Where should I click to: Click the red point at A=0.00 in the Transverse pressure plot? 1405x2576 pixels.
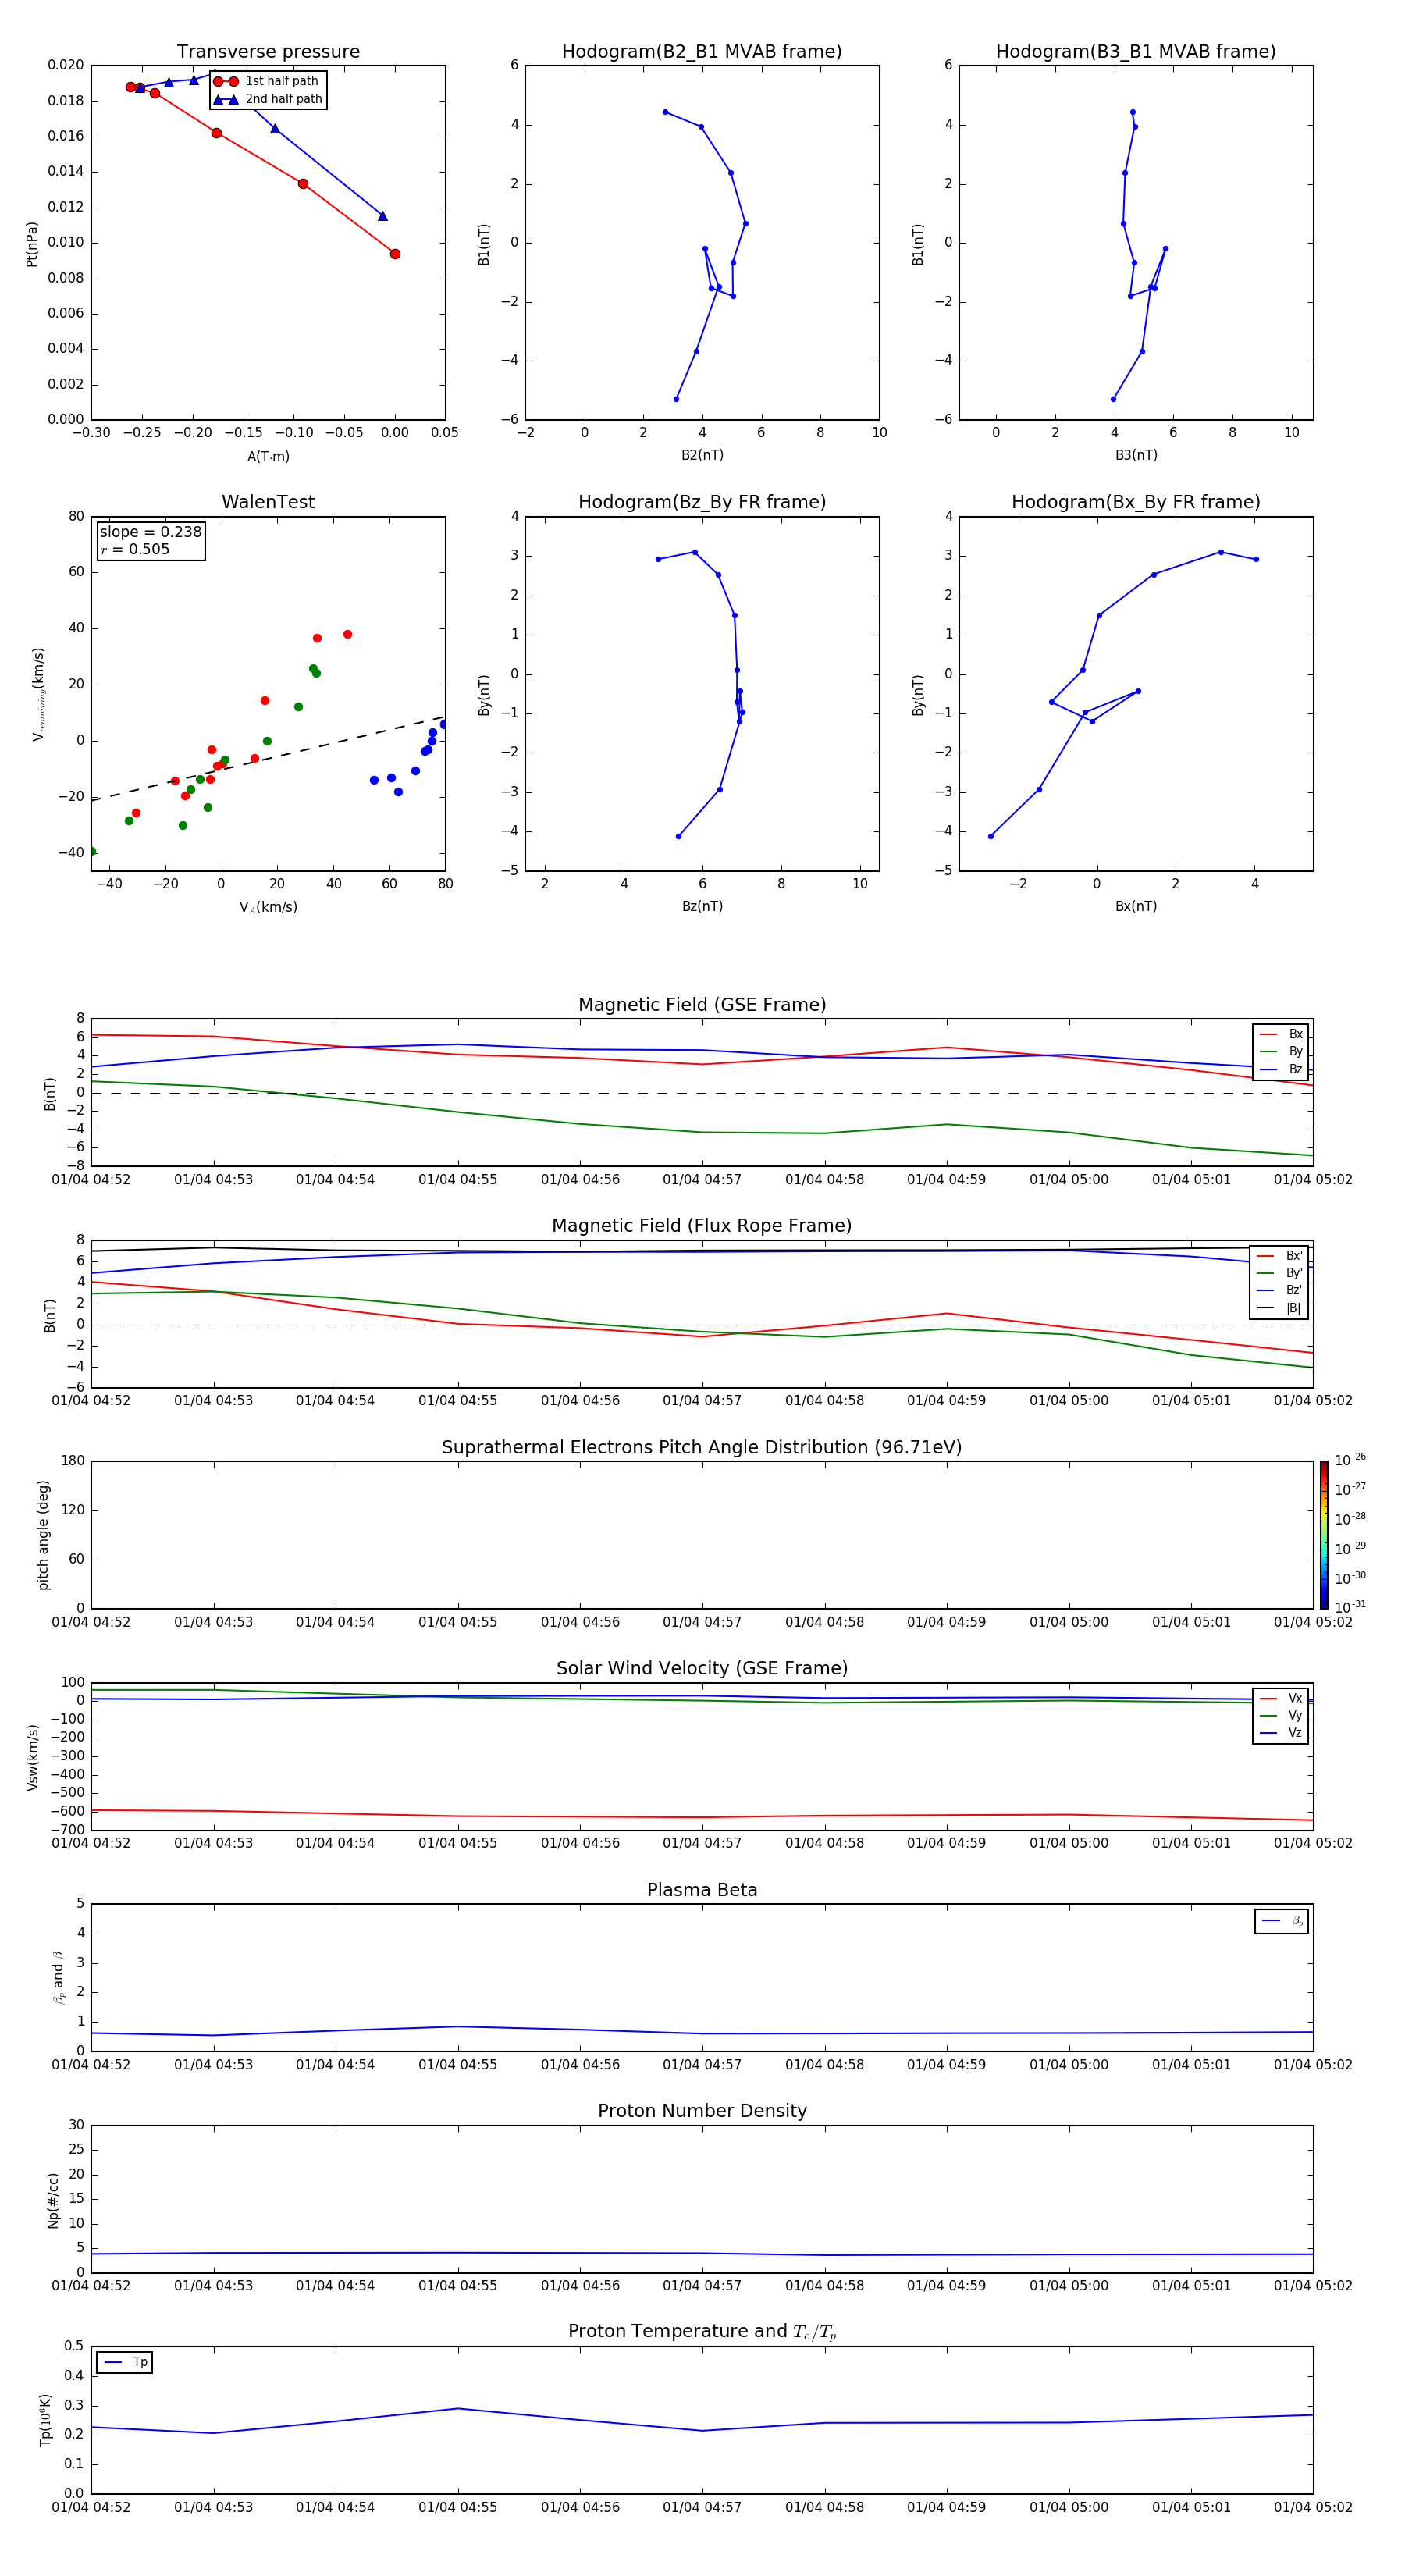395,254
